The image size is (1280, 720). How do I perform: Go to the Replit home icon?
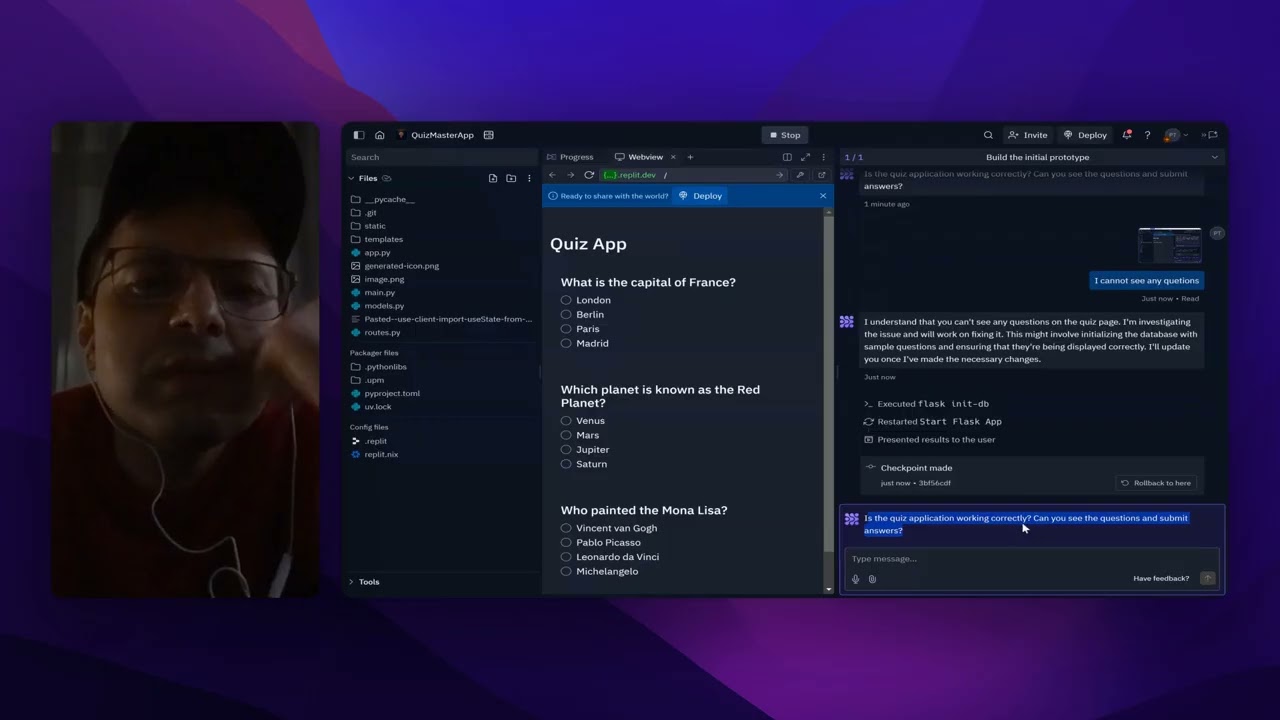[x=380, y=135]
